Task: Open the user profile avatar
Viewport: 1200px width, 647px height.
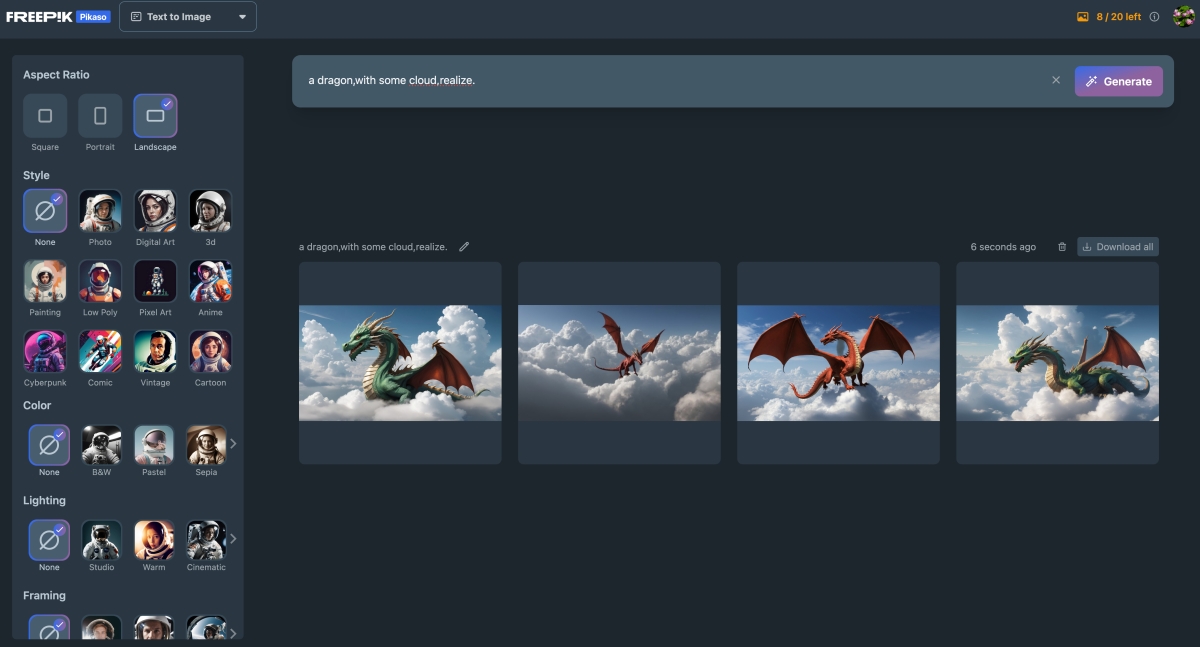Action: click(1184, 16)
